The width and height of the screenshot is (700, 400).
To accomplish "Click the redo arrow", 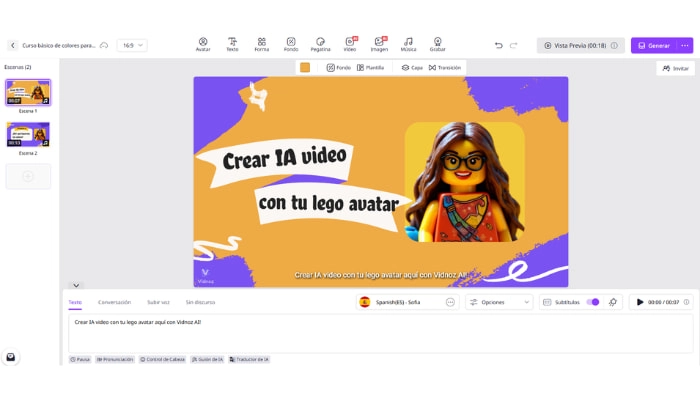I will [513, 45].
